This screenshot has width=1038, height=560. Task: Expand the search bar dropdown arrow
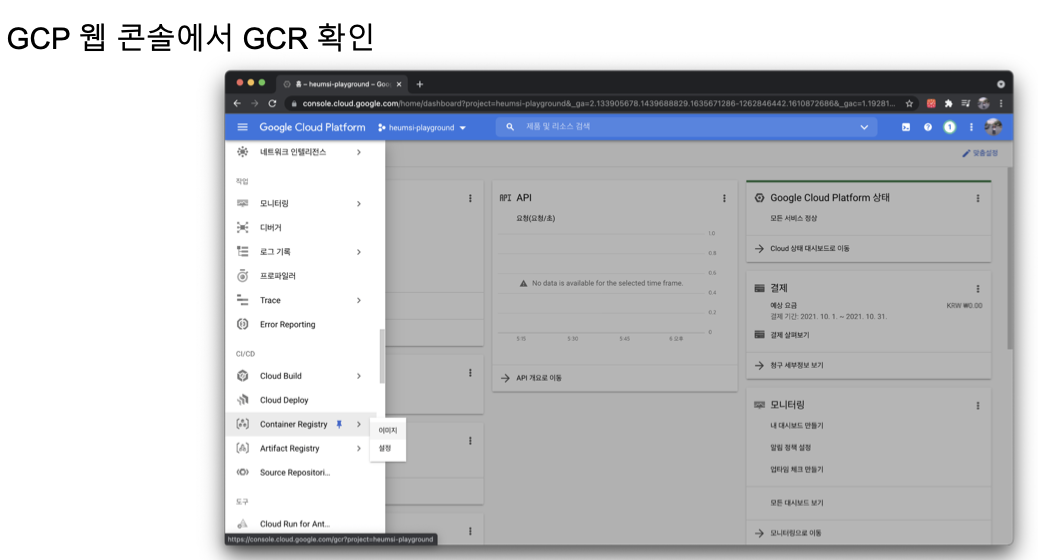(x=864, y=127)
